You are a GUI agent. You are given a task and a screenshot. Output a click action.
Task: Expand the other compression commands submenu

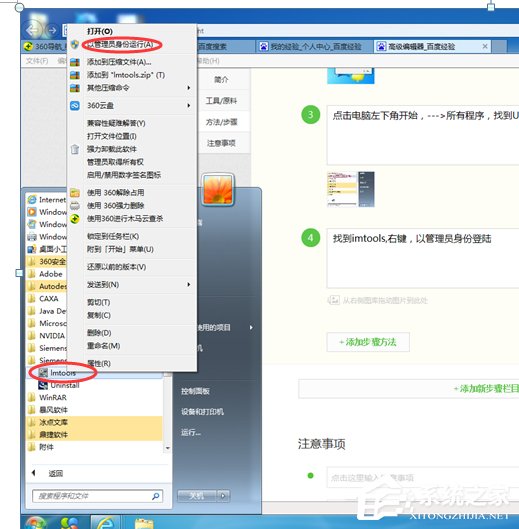point(189,88)
